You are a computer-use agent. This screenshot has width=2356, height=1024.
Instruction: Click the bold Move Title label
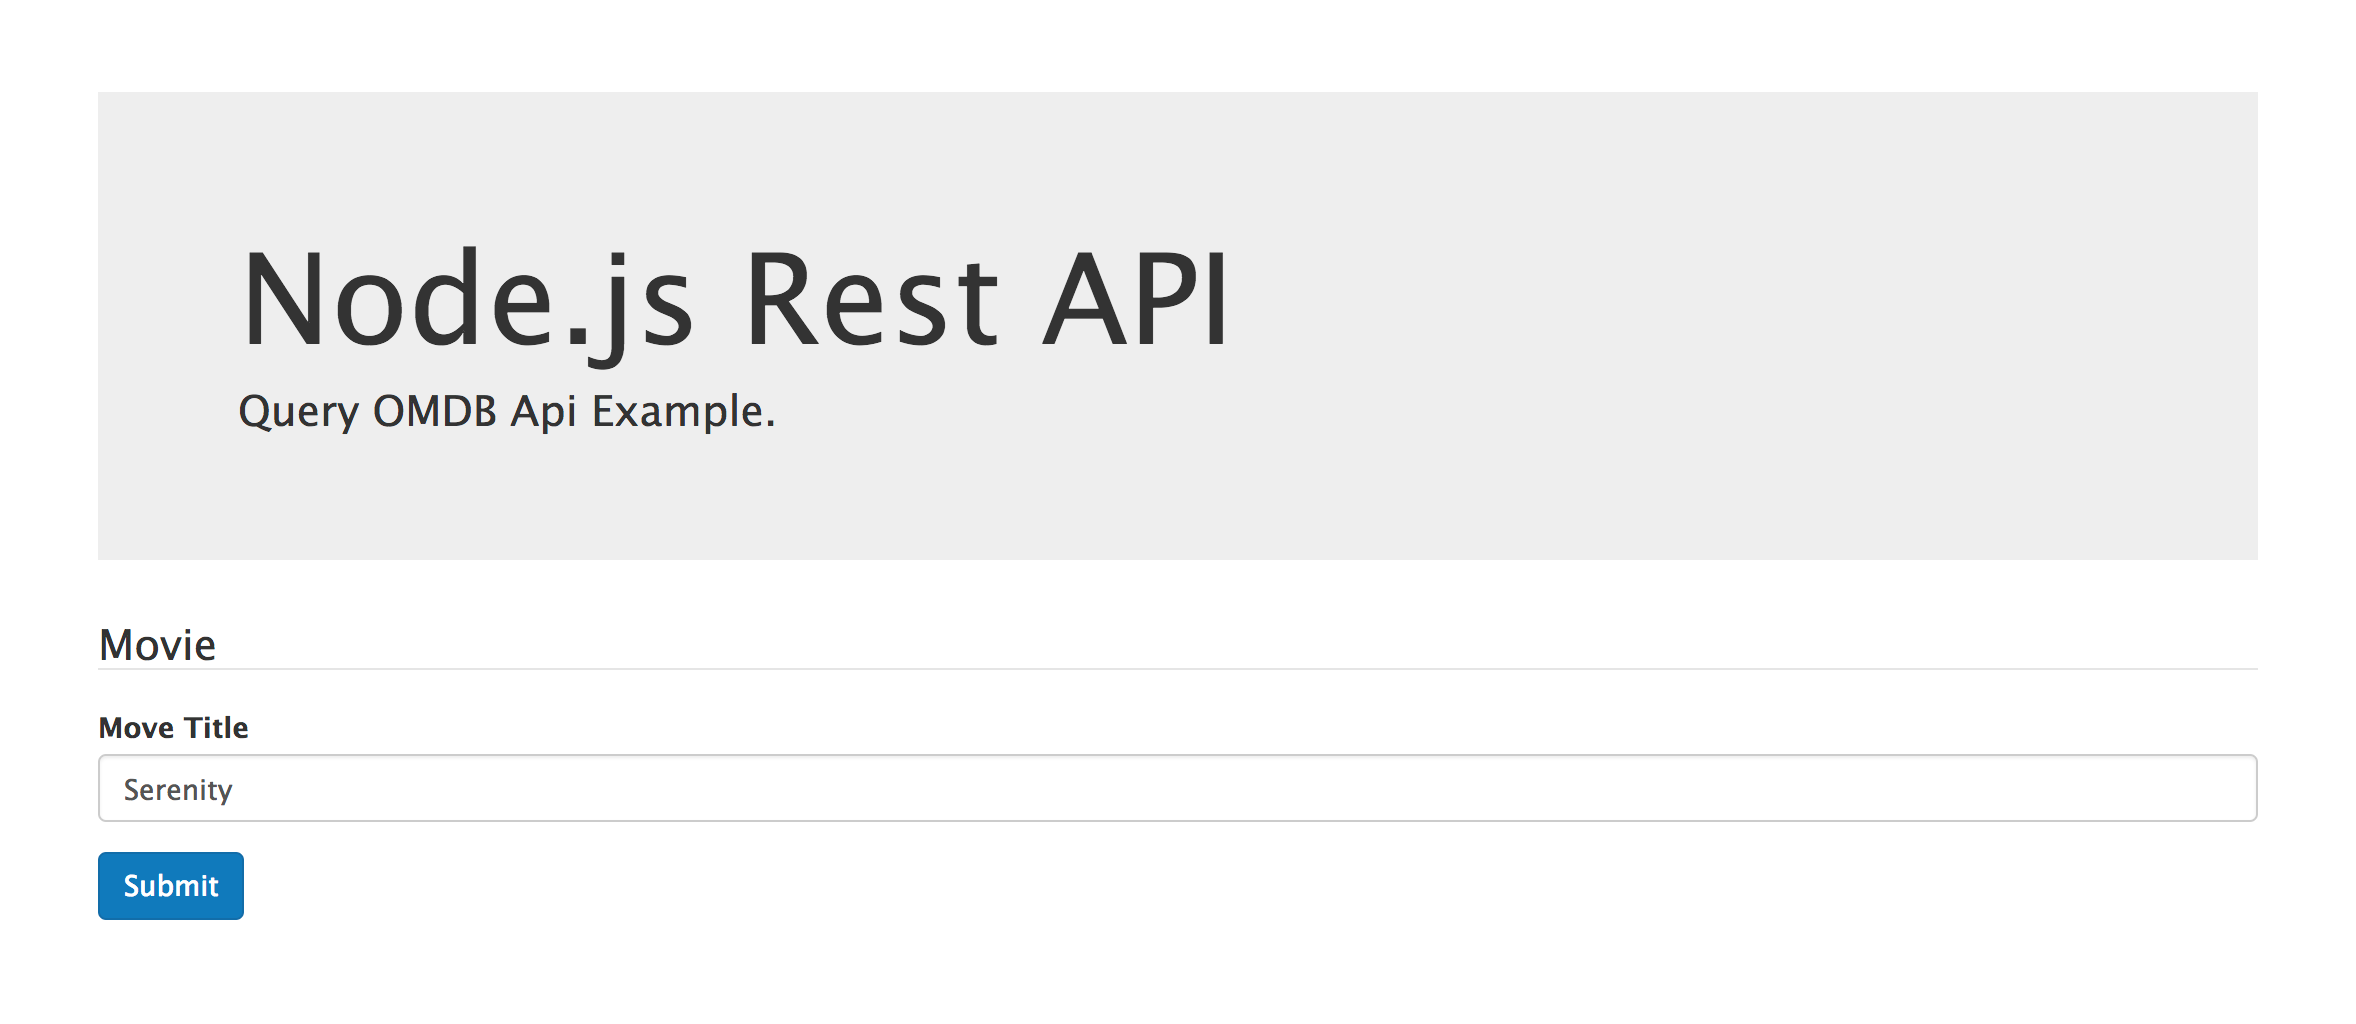coord(173,727)
